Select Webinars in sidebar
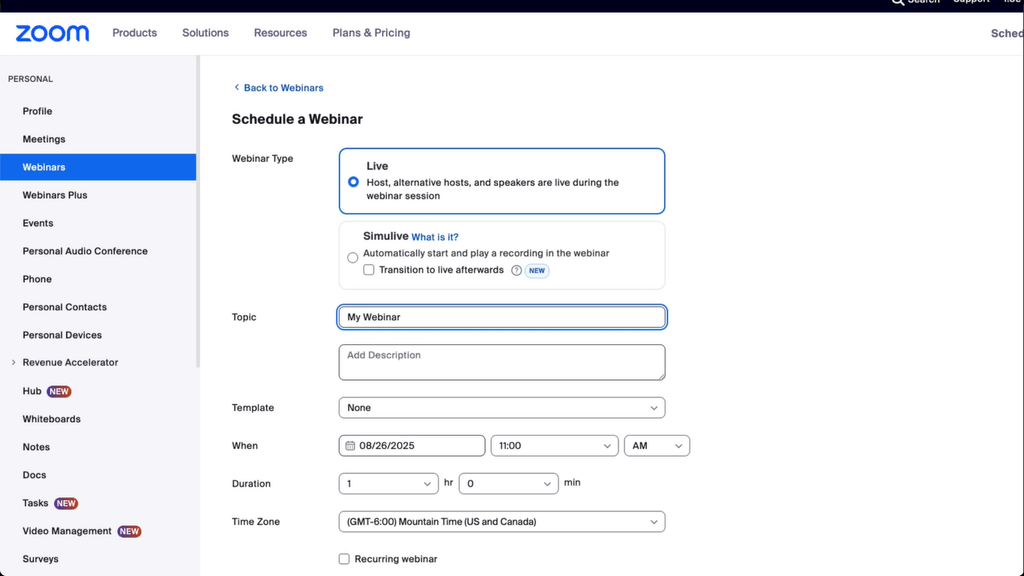This screenshot has width=1024, height=576. 98,167
